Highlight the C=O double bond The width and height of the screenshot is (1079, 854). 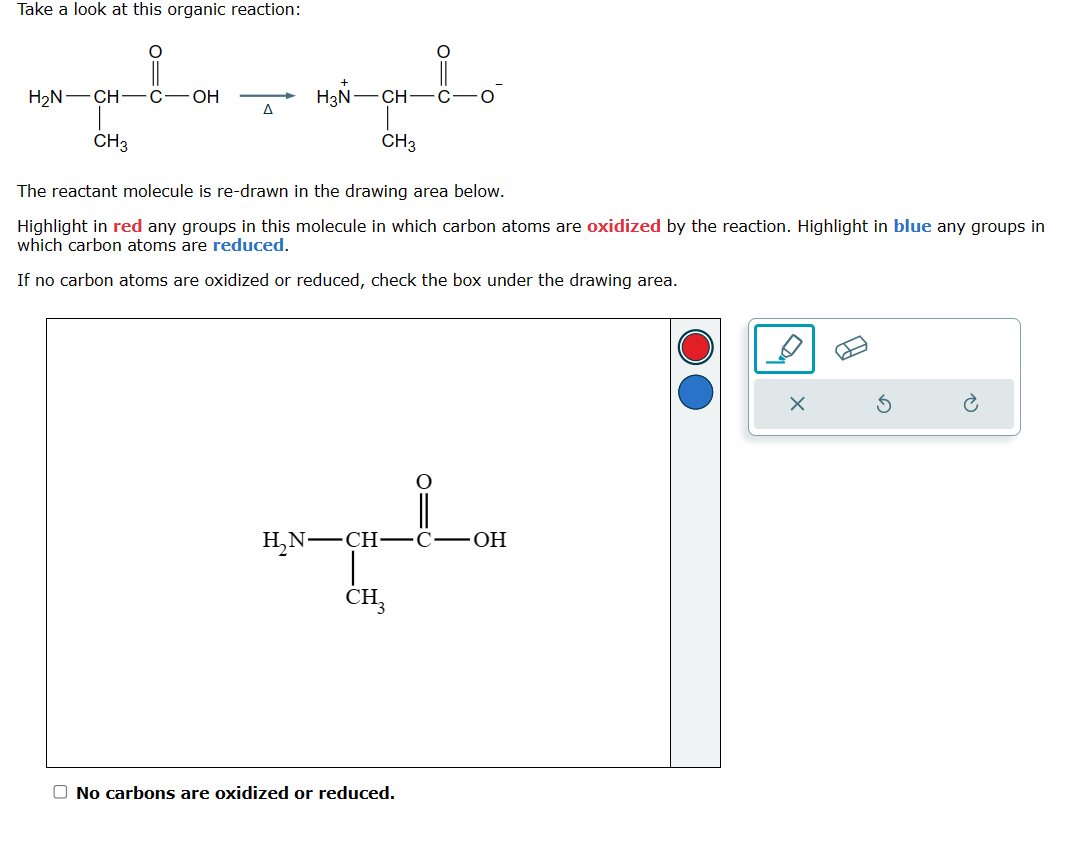coord(424,509)
